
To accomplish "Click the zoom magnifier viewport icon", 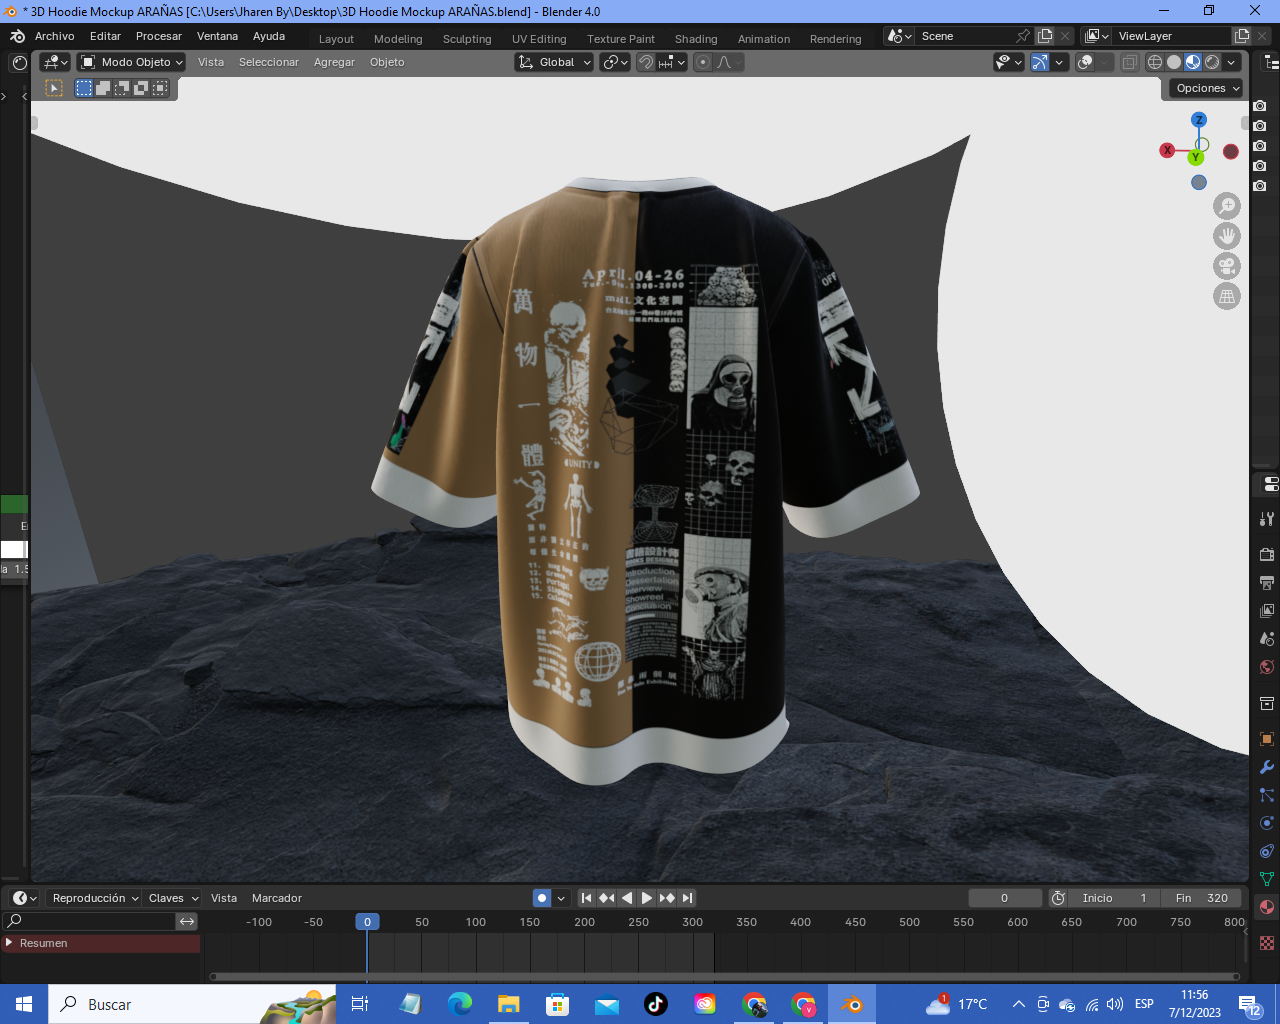I will tap(1227, 206).
